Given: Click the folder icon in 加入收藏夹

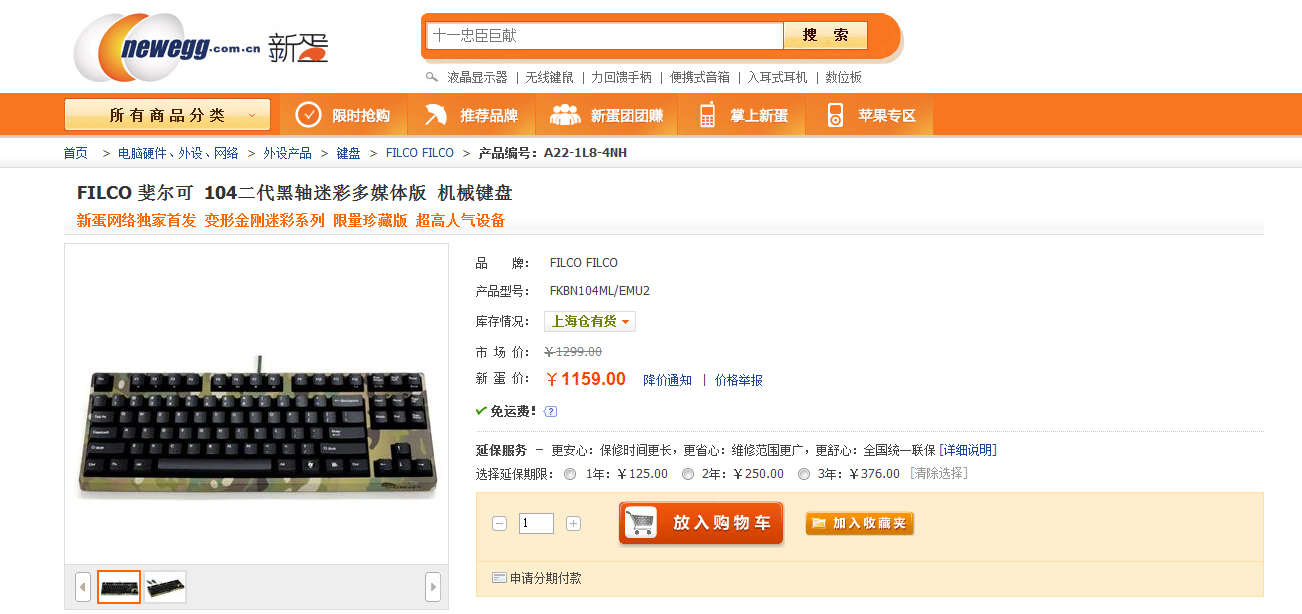Looking at the screenshot, I should pyautogui.click(x=819, y=523).
